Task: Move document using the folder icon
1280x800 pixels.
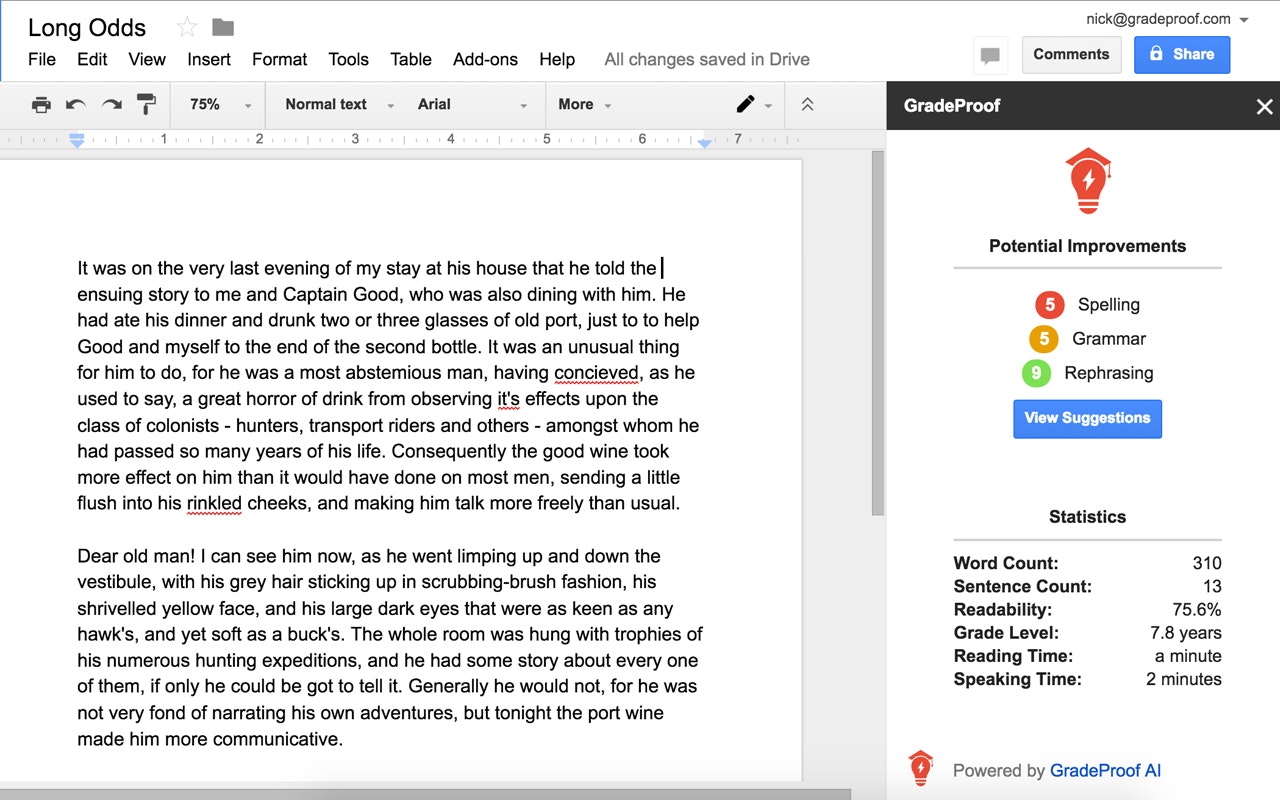Action: point(223,28)
